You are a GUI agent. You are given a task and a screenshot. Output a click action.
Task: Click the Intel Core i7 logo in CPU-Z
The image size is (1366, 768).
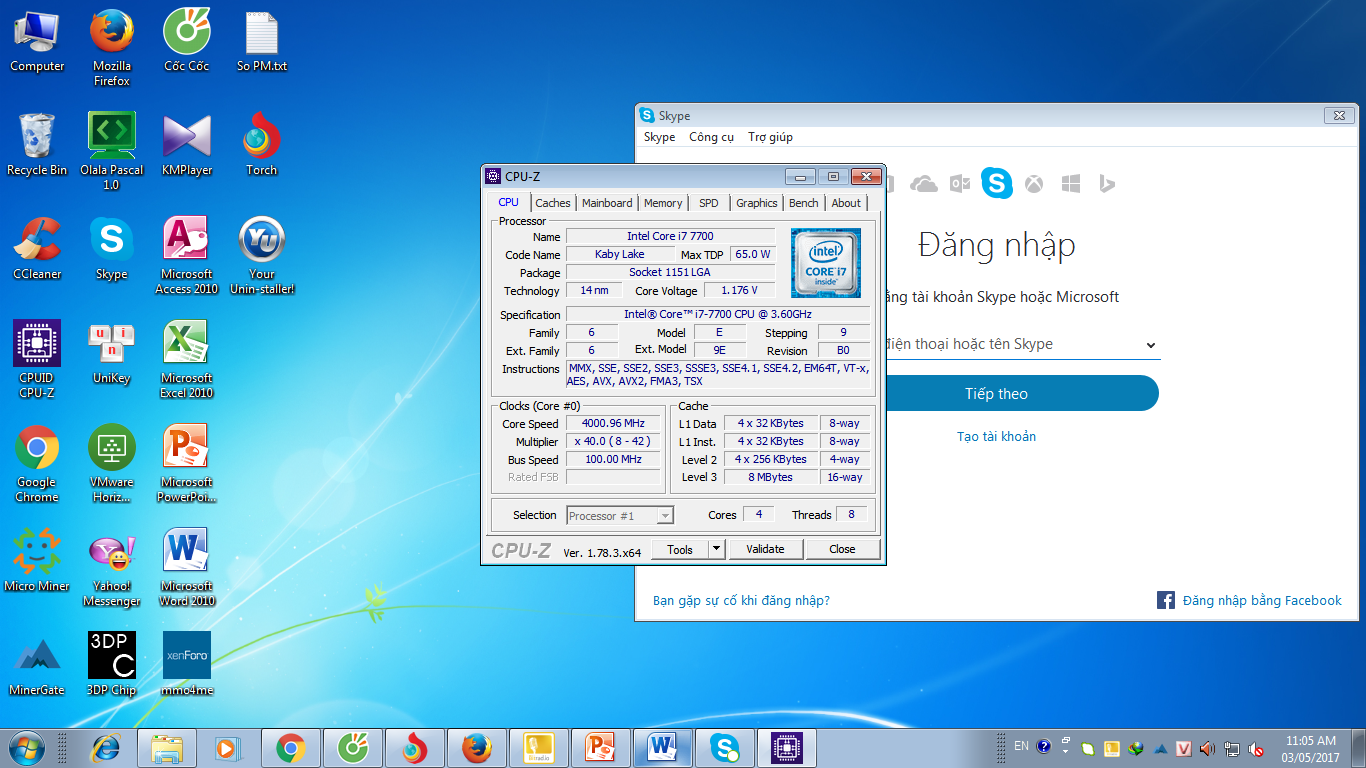[826, 263]
